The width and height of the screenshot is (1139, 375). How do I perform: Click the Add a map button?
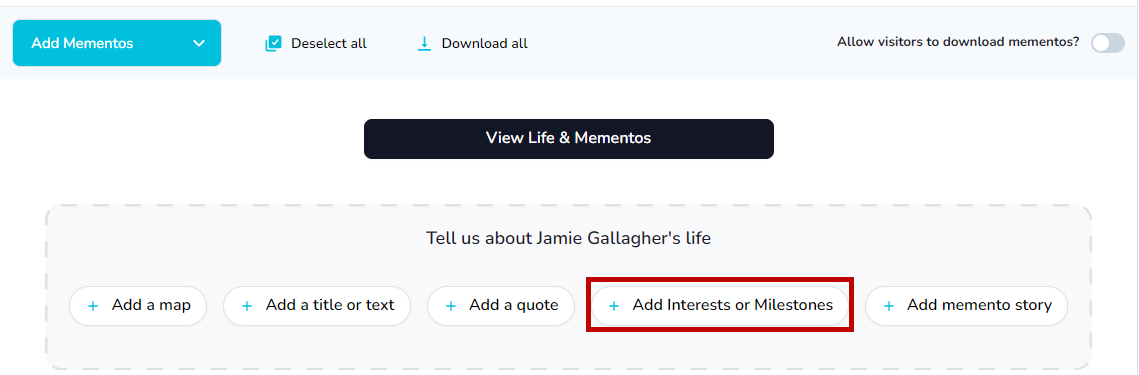point(138,306)
